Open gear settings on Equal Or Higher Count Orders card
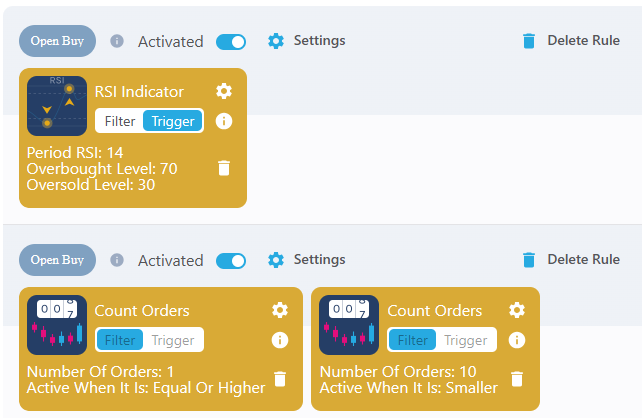This screenshot has height=418, width=642. (280, 310)
